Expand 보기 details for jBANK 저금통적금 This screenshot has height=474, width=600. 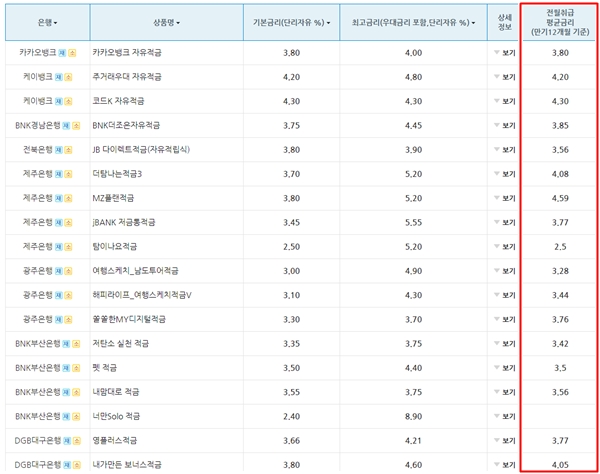click(x=505, y=222)
